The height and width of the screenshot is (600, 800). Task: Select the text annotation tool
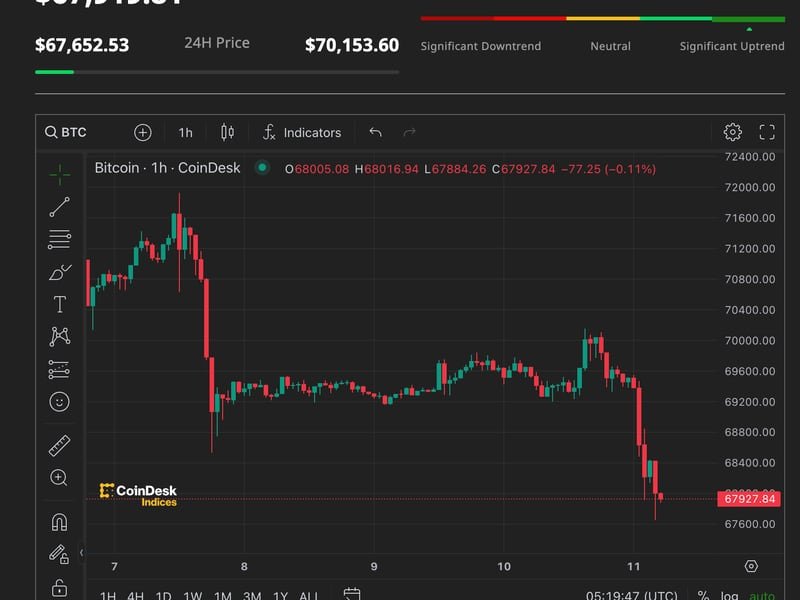pos(59,304)
